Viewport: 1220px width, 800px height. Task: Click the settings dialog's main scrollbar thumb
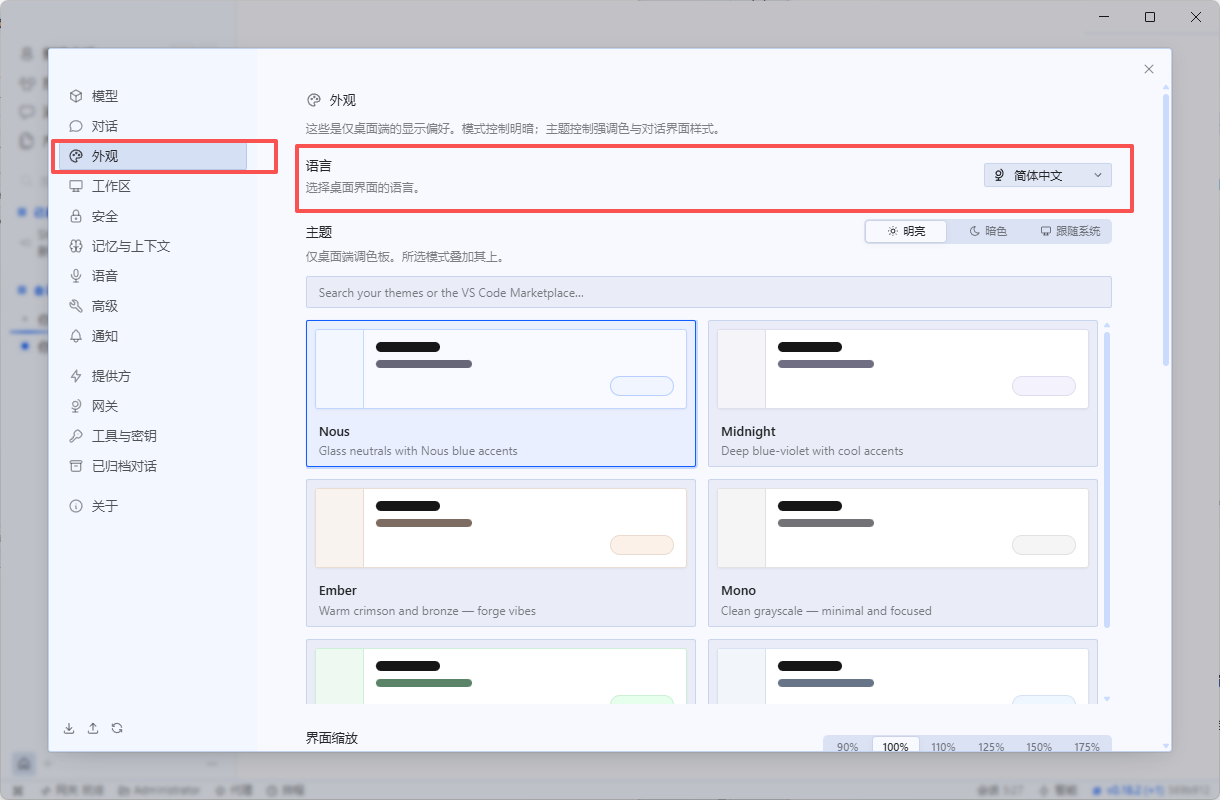[1166, 229]
